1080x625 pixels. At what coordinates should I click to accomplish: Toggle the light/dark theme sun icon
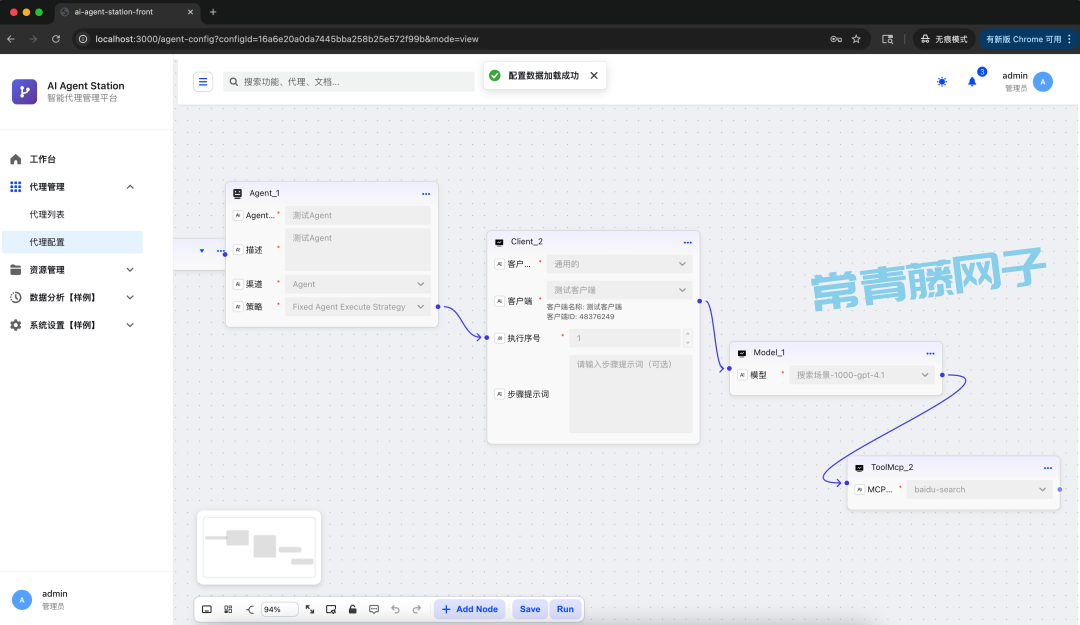[x=942, y=82]
